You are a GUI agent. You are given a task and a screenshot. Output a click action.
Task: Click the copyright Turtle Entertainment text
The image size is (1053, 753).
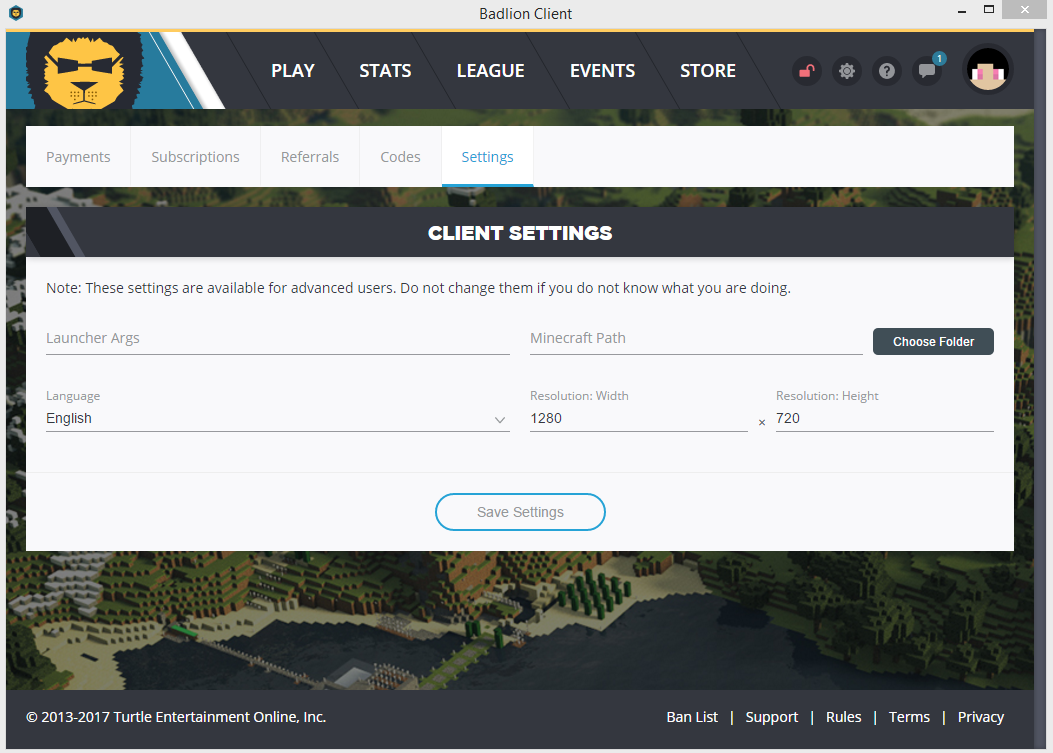(176, 717)
